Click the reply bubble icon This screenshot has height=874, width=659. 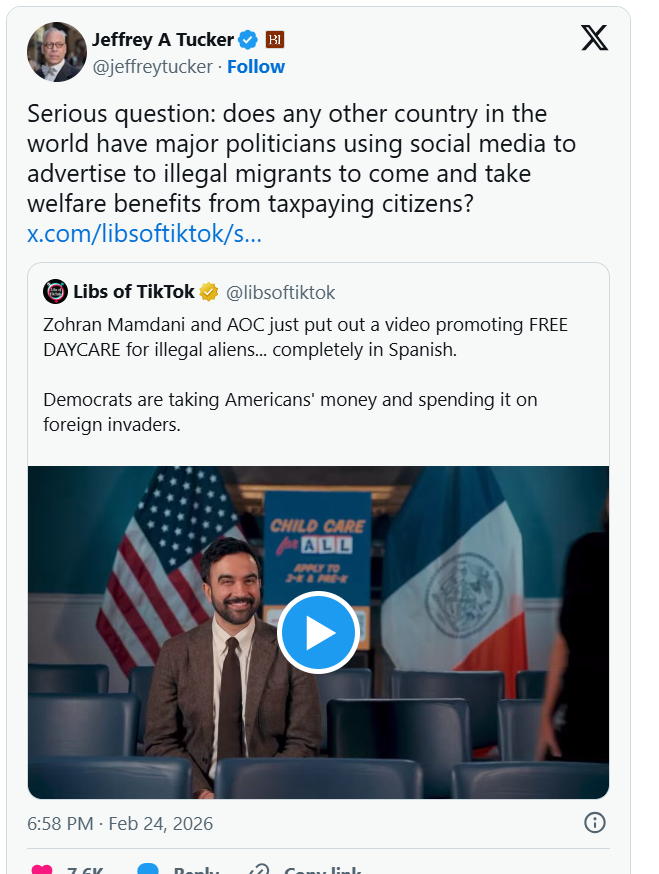(148, 870)
